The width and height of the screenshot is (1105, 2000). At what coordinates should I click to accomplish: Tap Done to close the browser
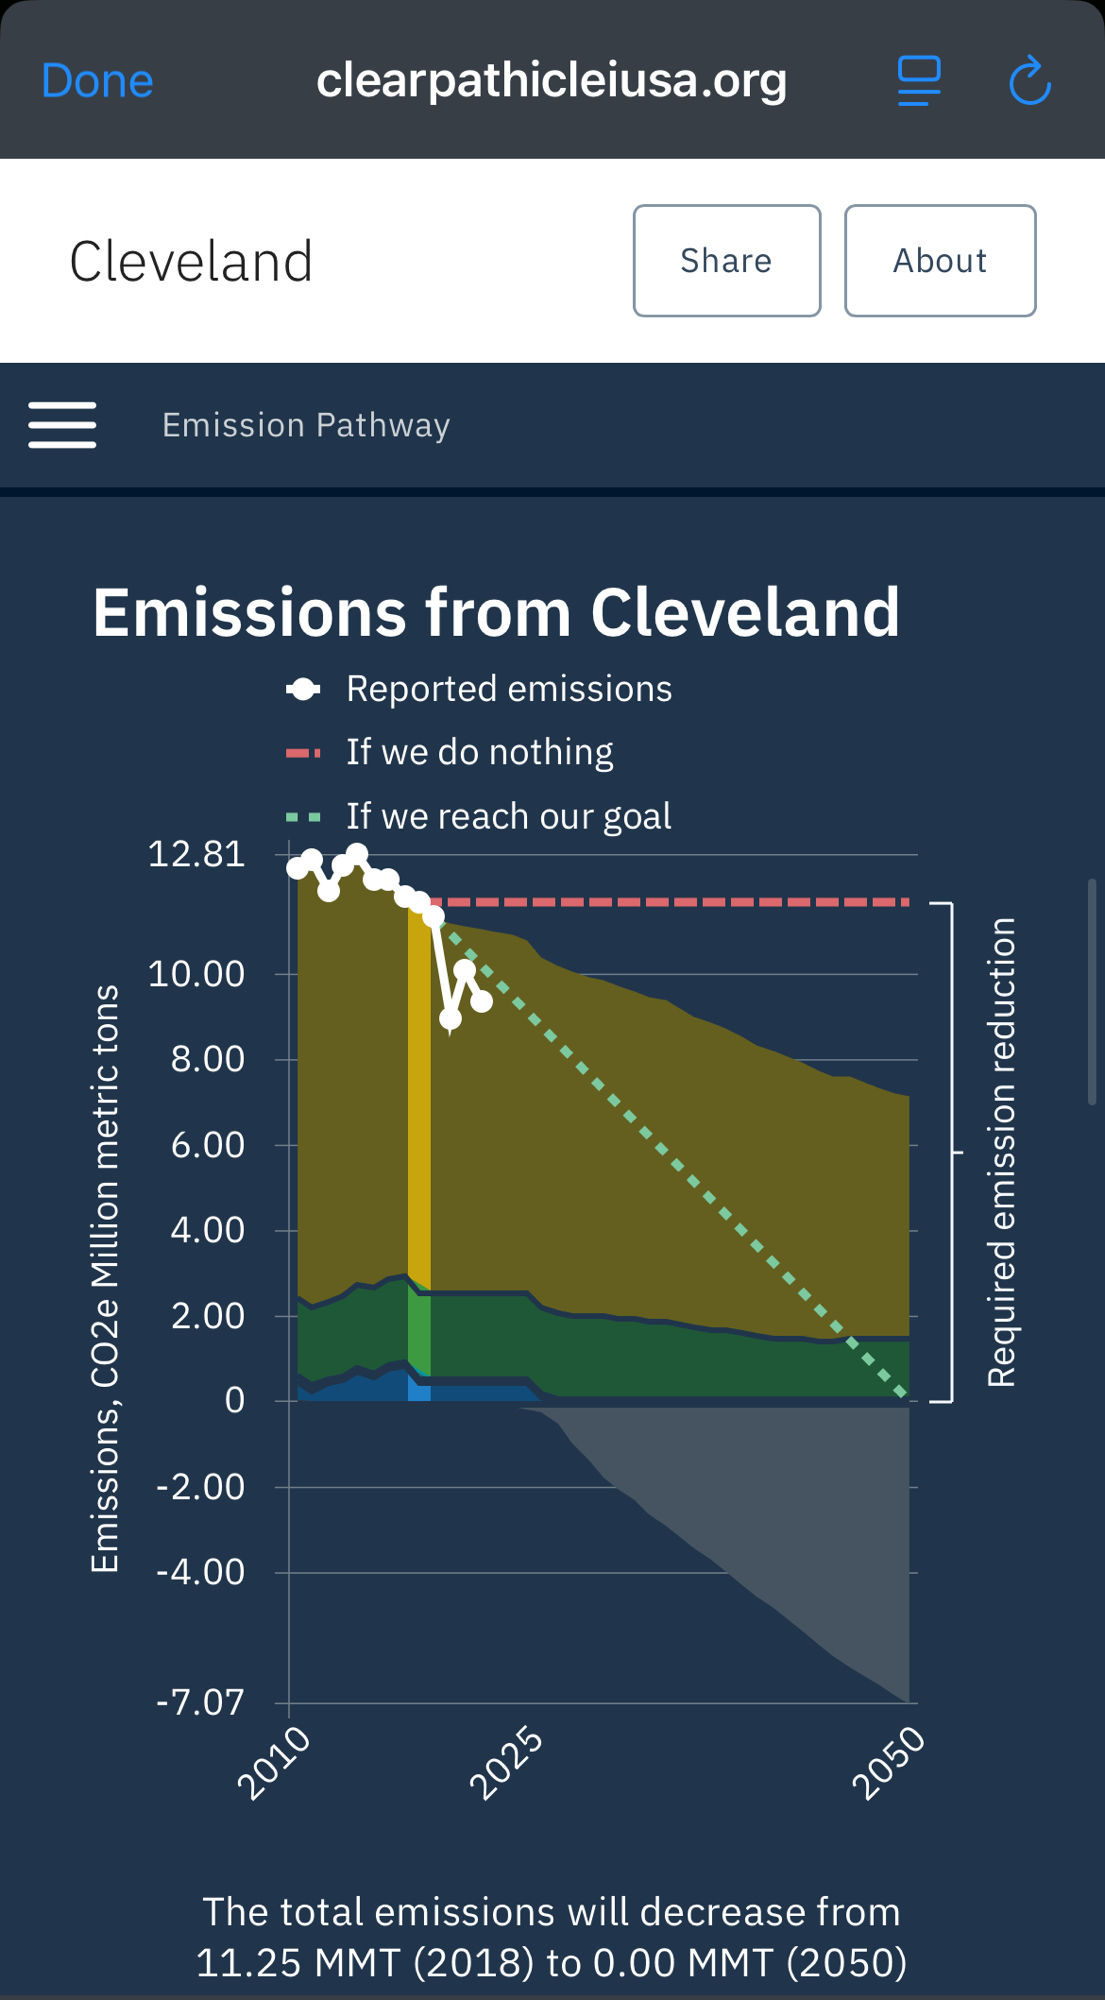click(x=97, y=81)
